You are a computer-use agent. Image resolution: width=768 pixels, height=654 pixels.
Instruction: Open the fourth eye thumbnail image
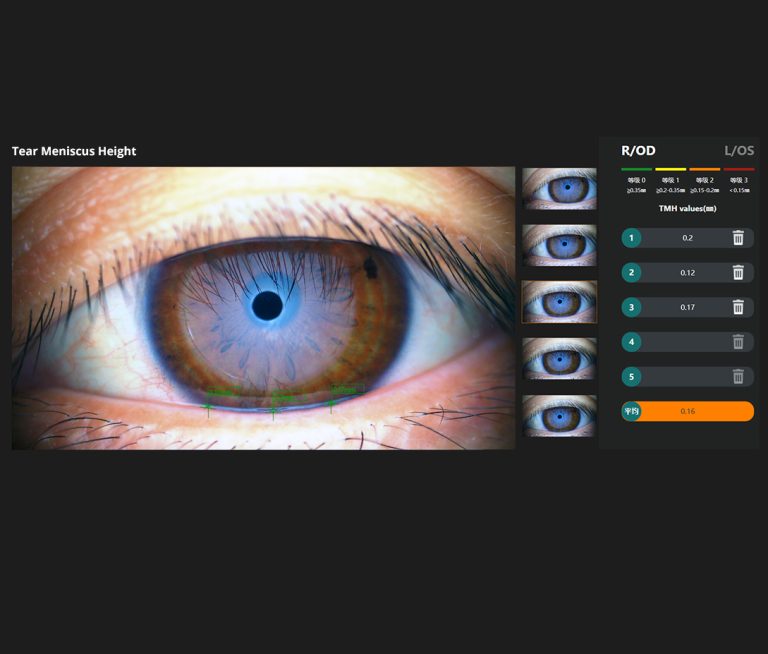[559, 358]
